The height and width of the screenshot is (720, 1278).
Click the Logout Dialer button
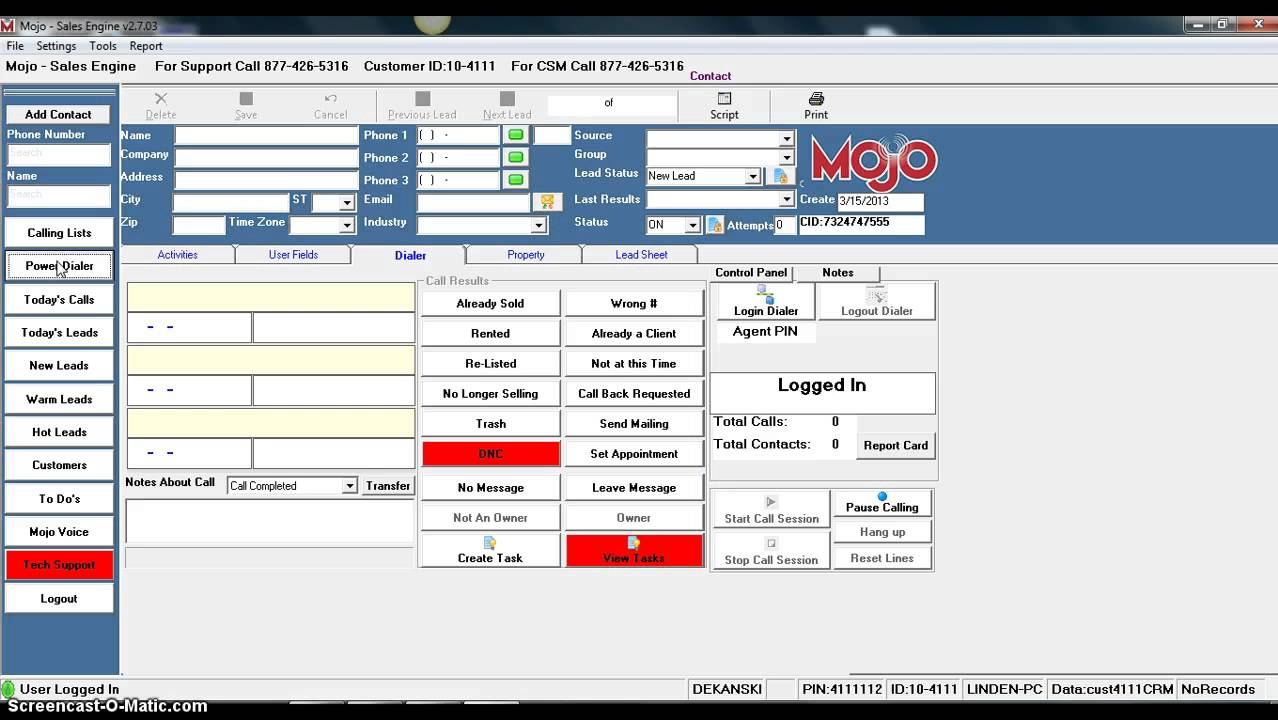coord(877,301)
